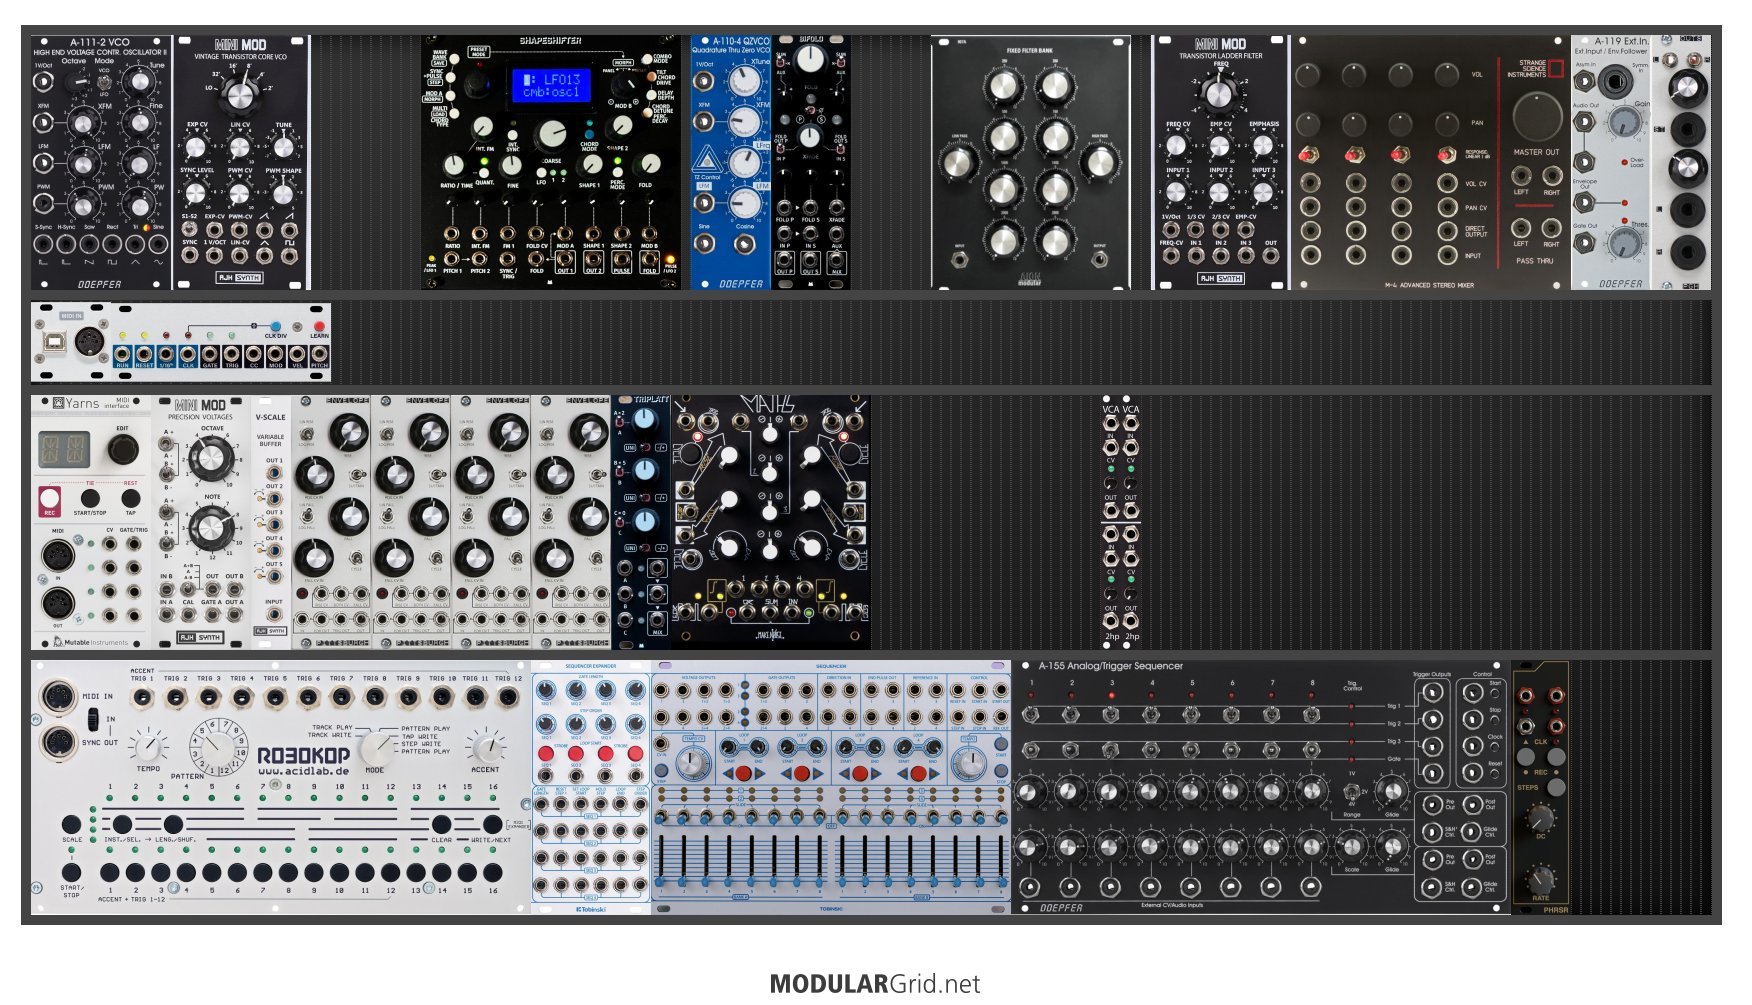The image size is (1752, 1005).
Task: Click the PITCH jack on the MIDI IN module
Action: coord(319,354)
